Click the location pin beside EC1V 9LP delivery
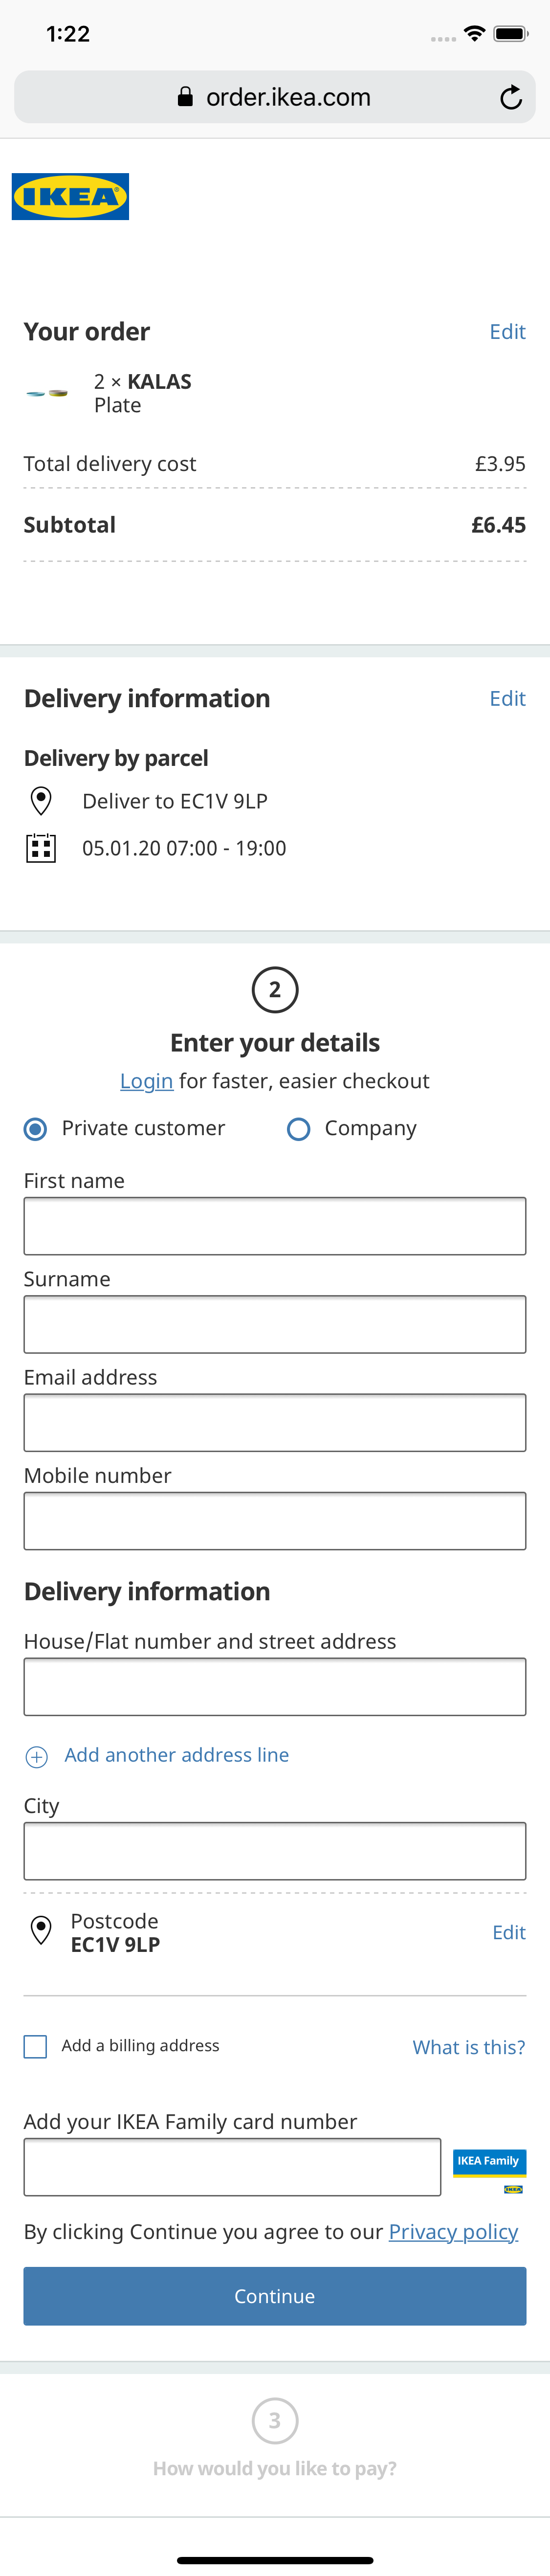This screenshot has width=550, height=2576. pos(42,800)
